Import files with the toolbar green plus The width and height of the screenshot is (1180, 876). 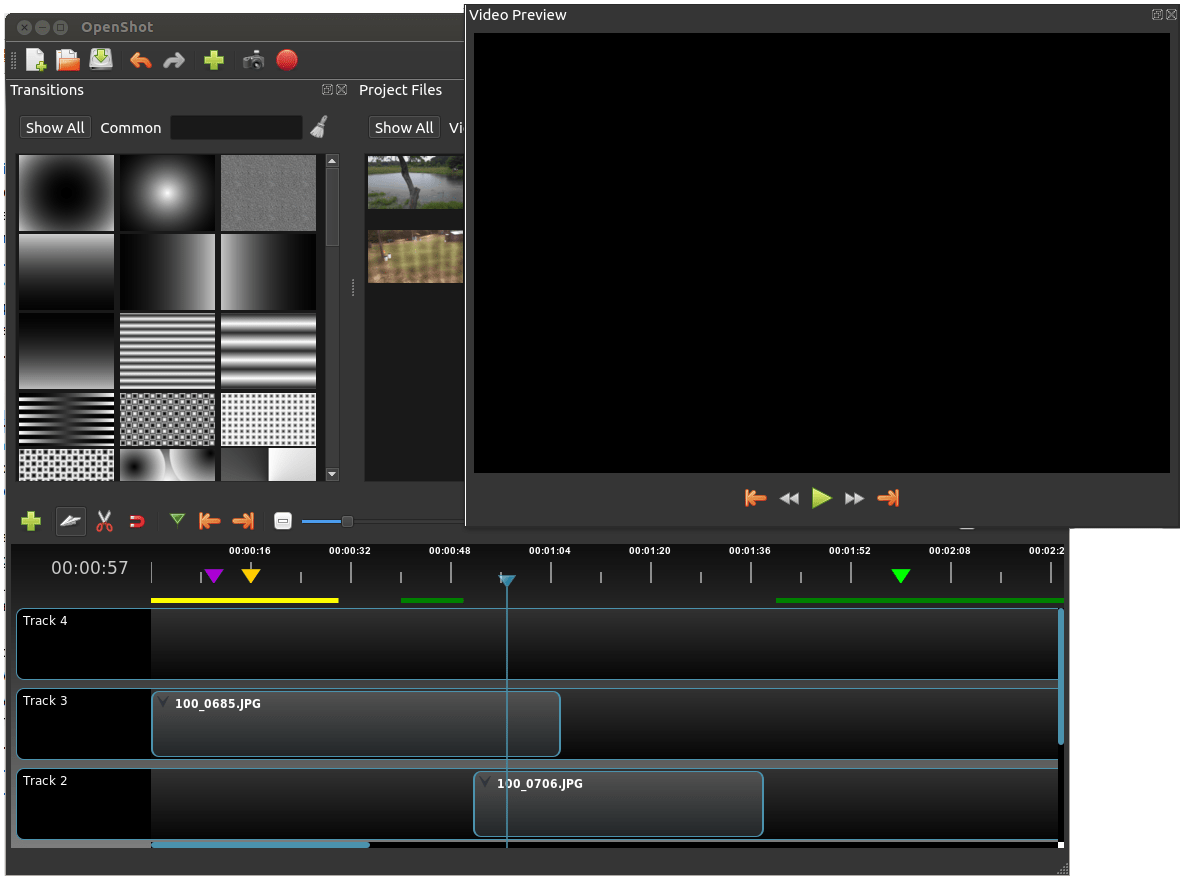point(214,60)
